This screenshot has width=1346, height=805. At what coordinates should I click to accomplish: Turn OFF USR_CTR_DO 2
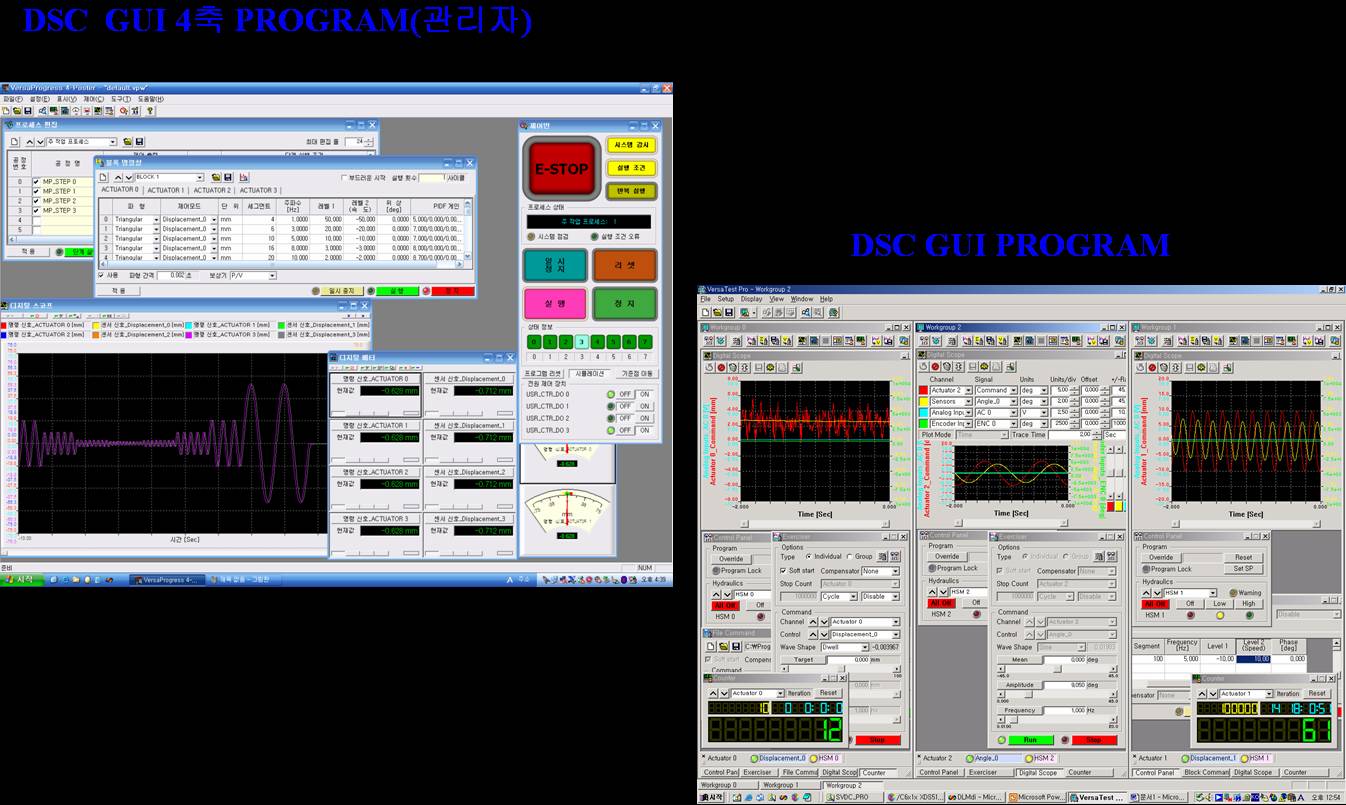(x=625, y=418)
